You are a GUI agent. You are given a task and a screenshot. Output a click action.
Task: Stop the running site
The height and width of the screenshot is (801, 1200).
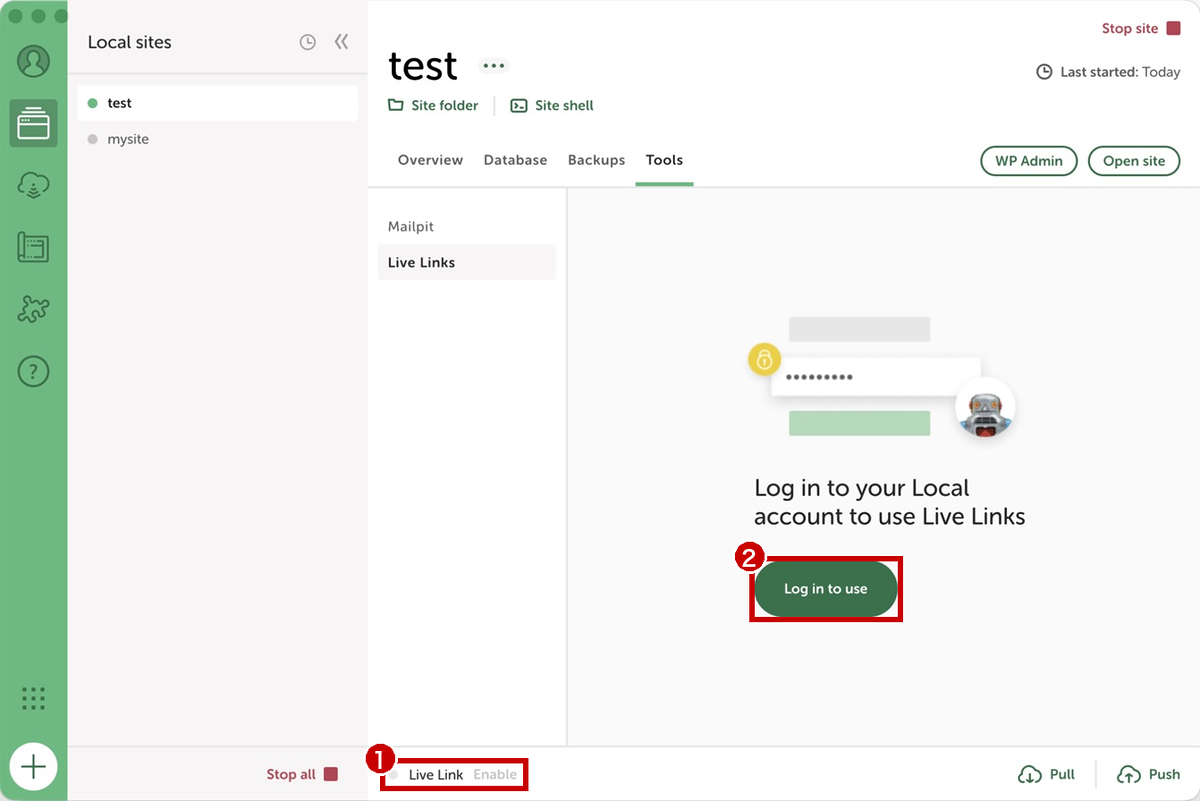pyautogui.click(x=1141, y=28)
